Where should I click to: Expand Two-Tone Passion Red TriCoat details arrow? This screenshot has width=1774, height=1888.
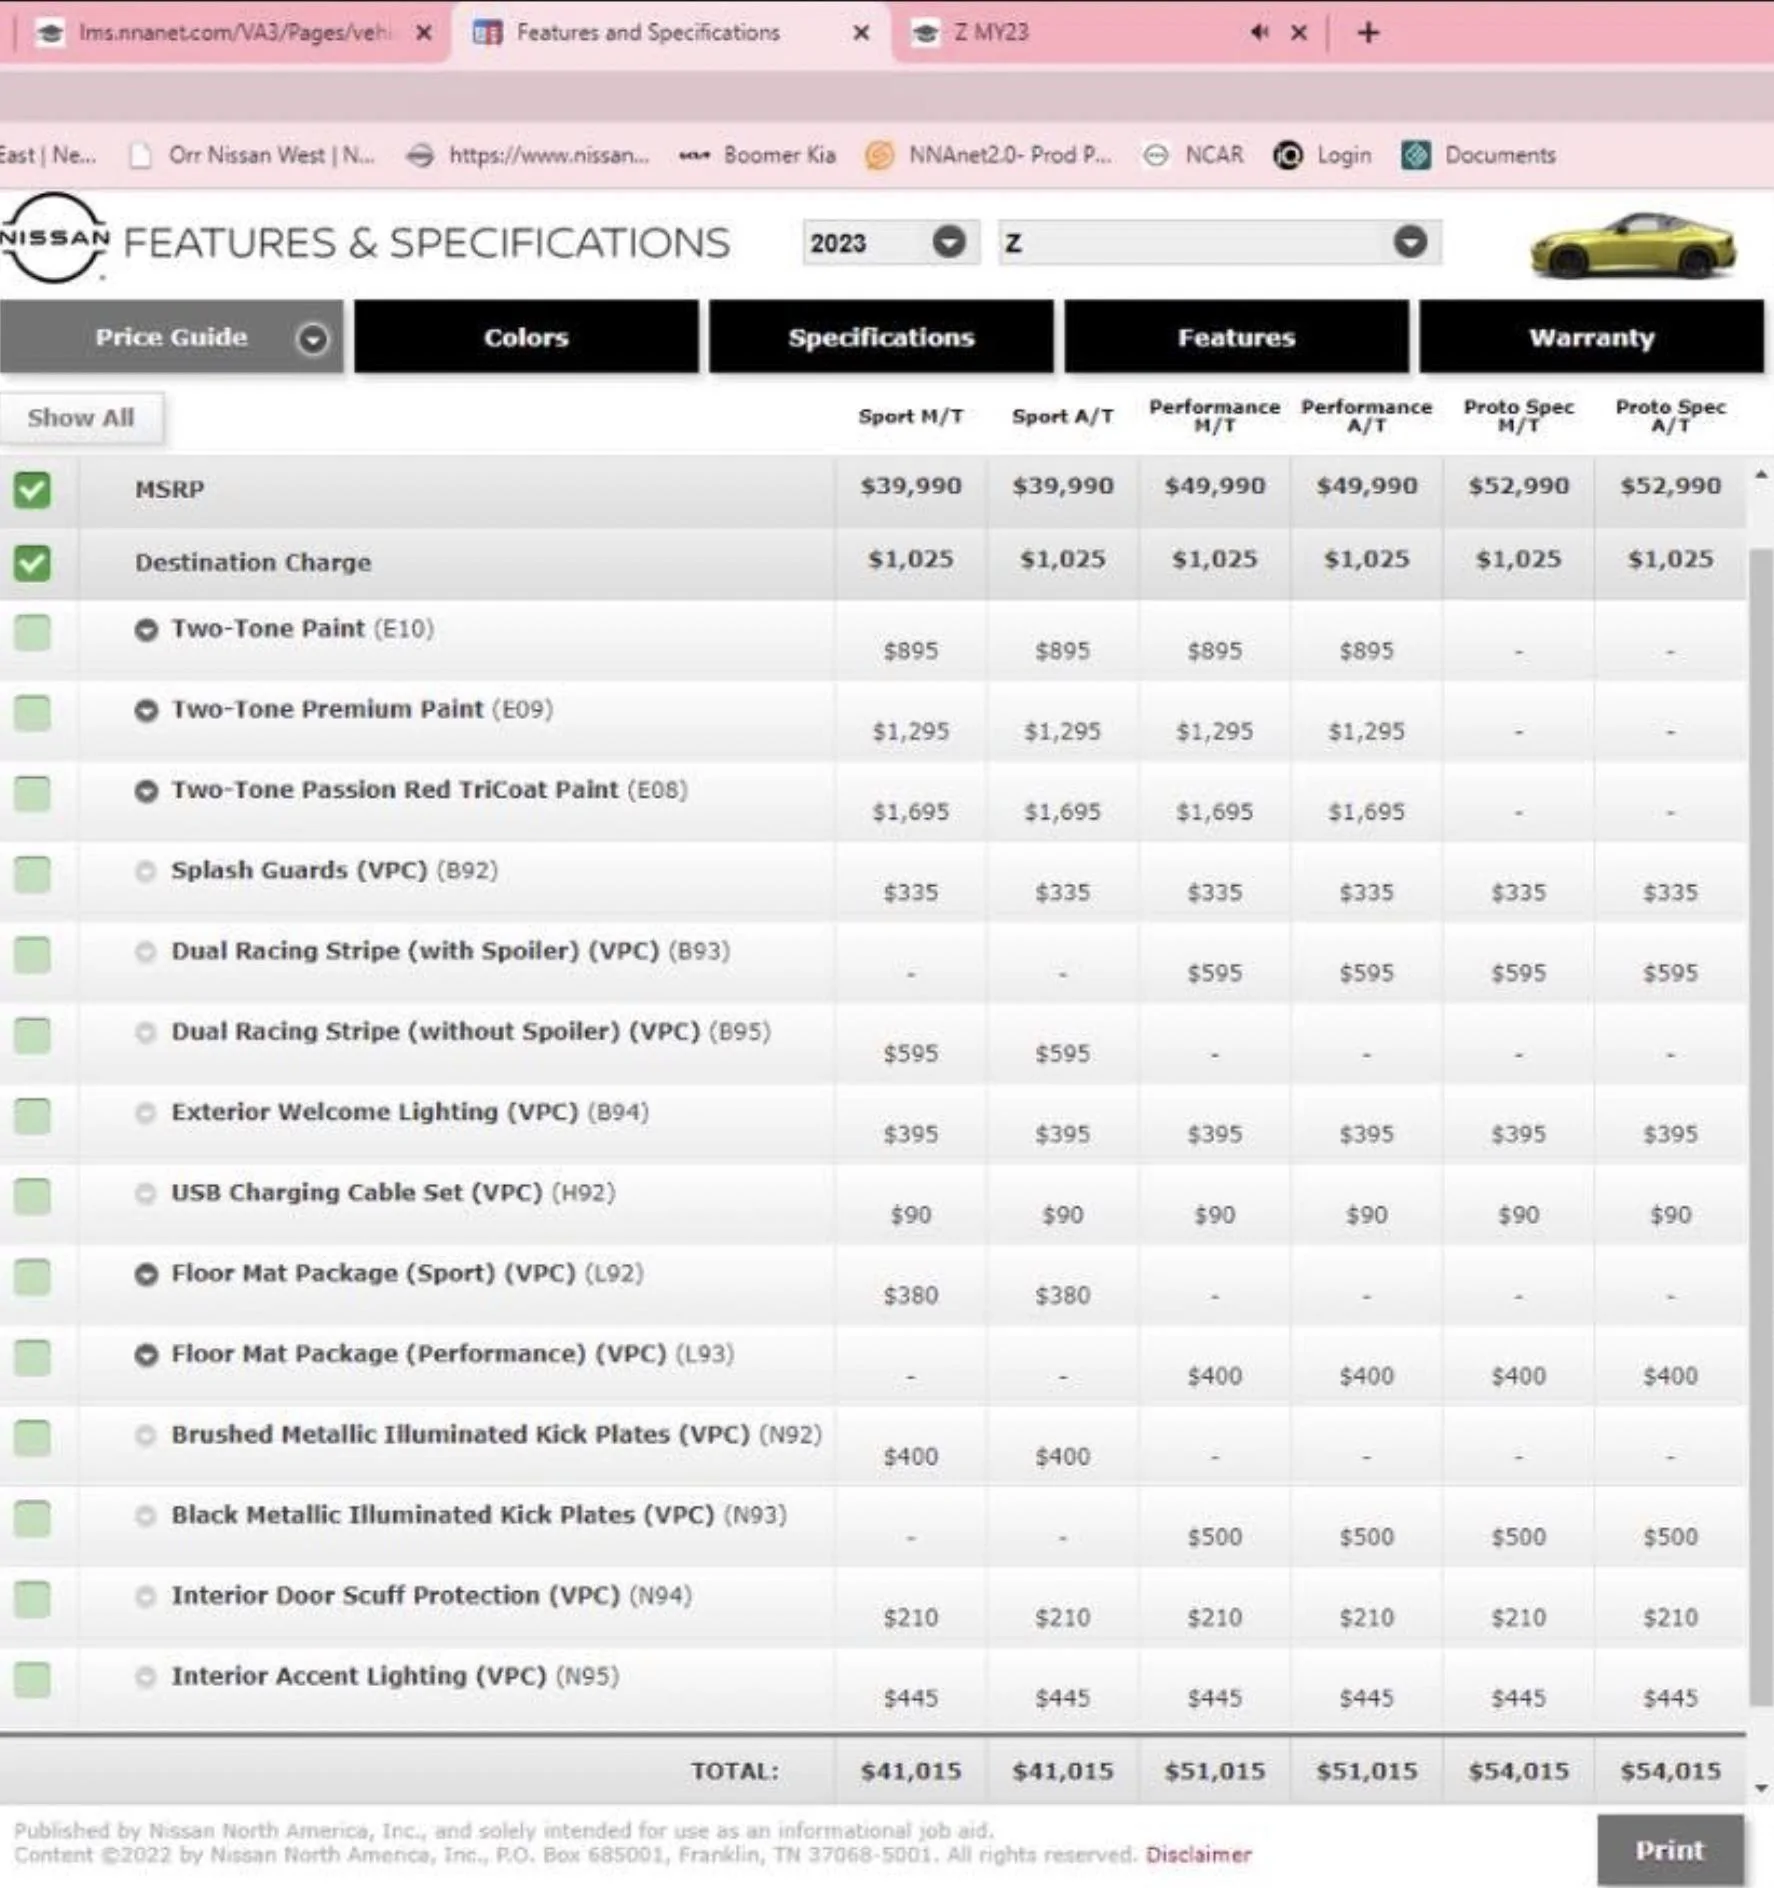146,791
